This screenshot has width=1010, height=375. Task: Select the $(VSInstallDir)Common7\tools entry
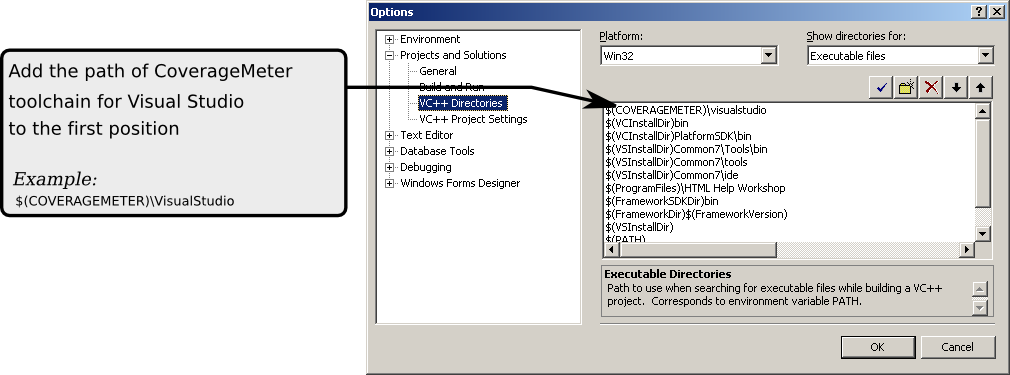pyautogui.click(x=676, y=162)
